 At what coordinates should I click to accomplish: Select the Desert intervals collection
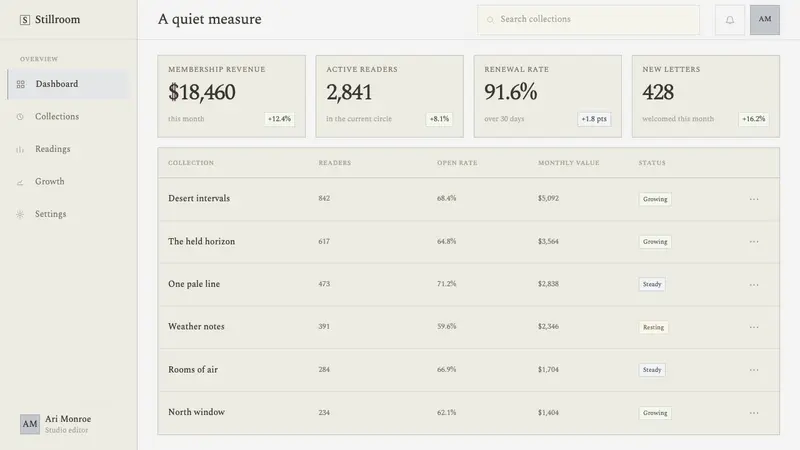click(199, 198)
